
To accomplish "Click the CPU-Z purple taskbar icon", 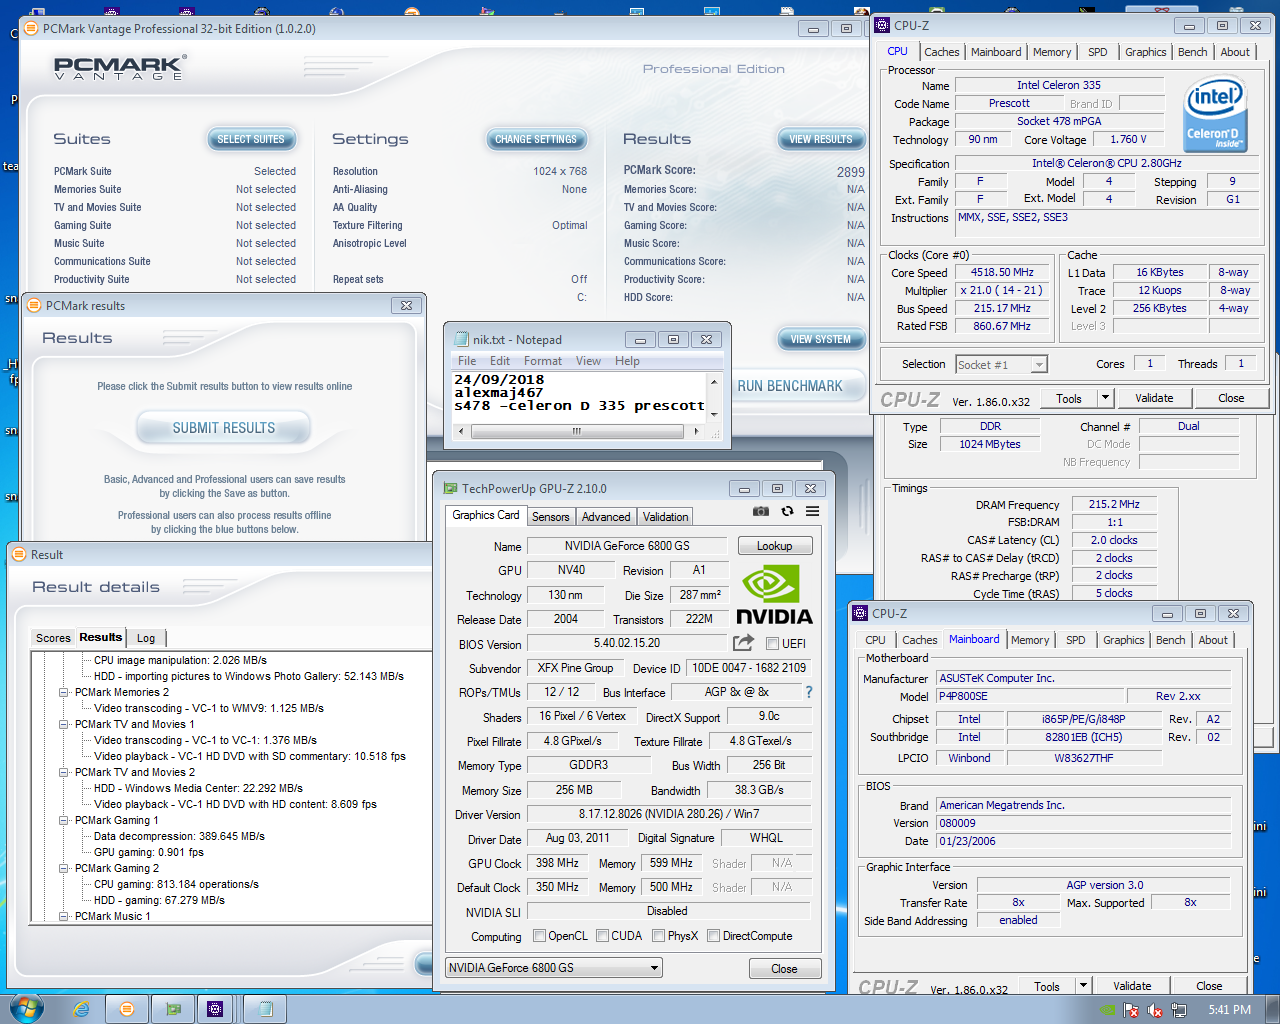I will 215,1009.
